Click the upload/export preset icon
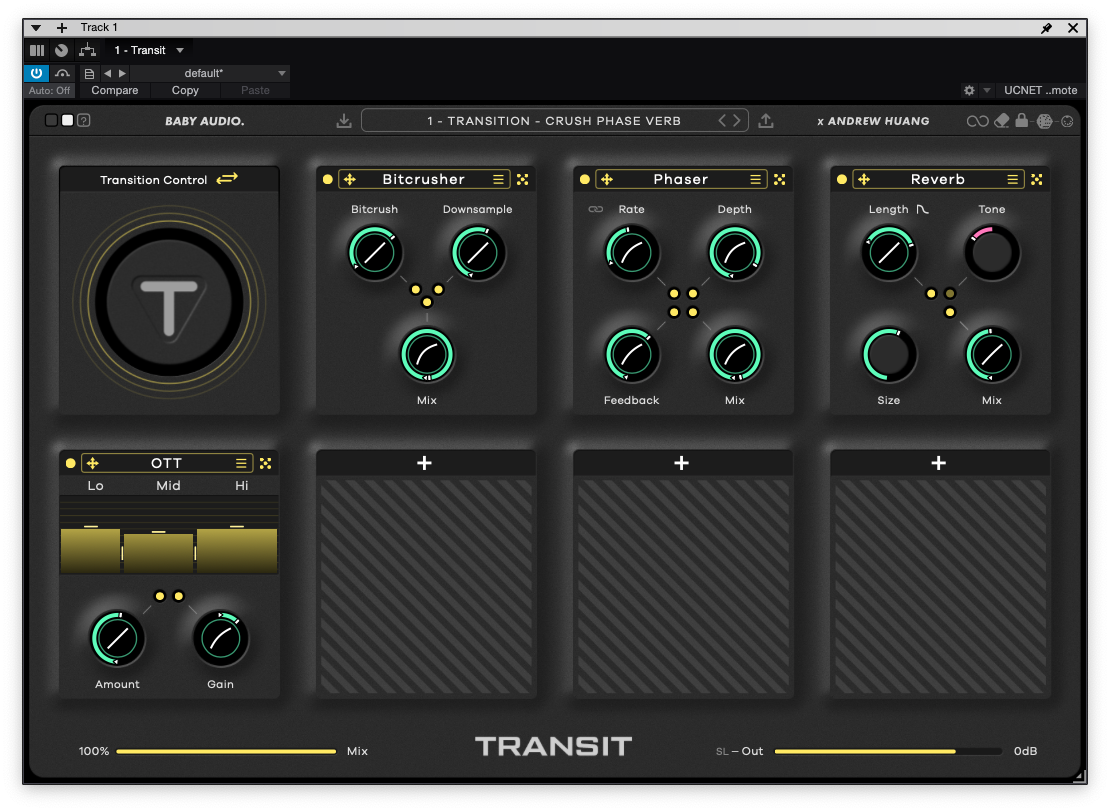Viewport: 1110px width, 811px height. [765, 121]
